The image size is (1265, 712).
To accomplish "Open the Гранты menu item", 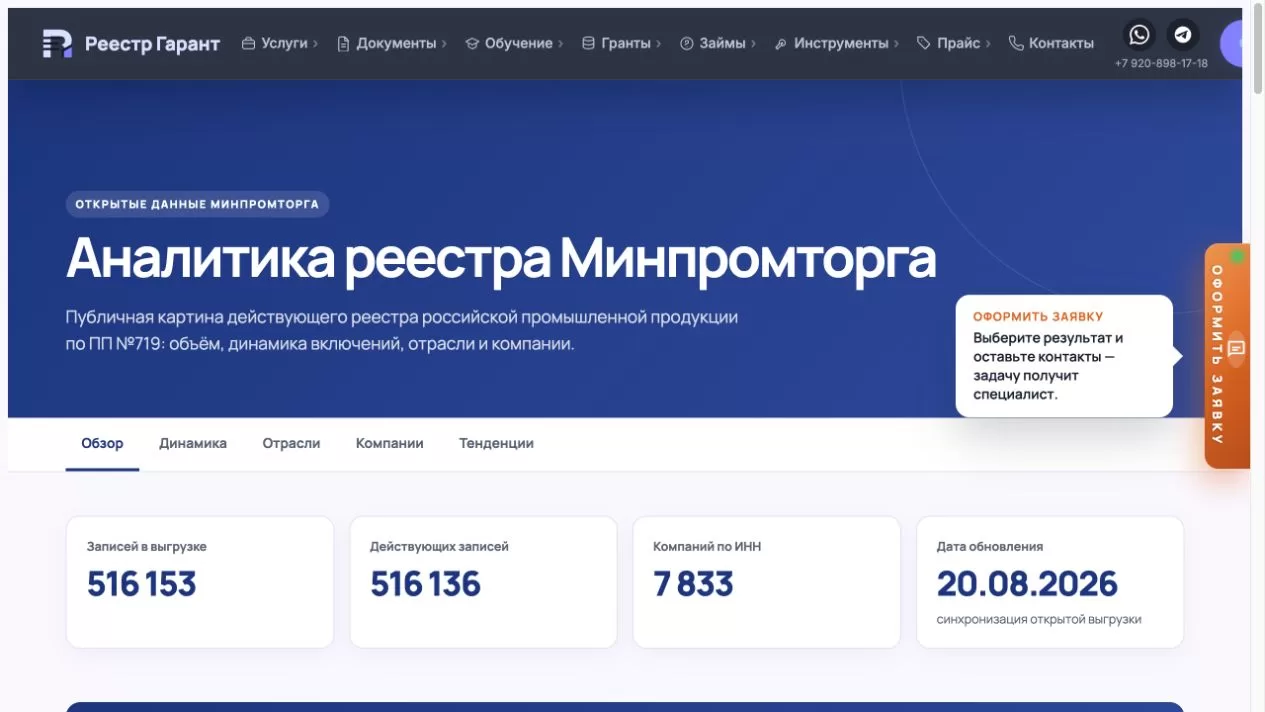I will [626, 44].
